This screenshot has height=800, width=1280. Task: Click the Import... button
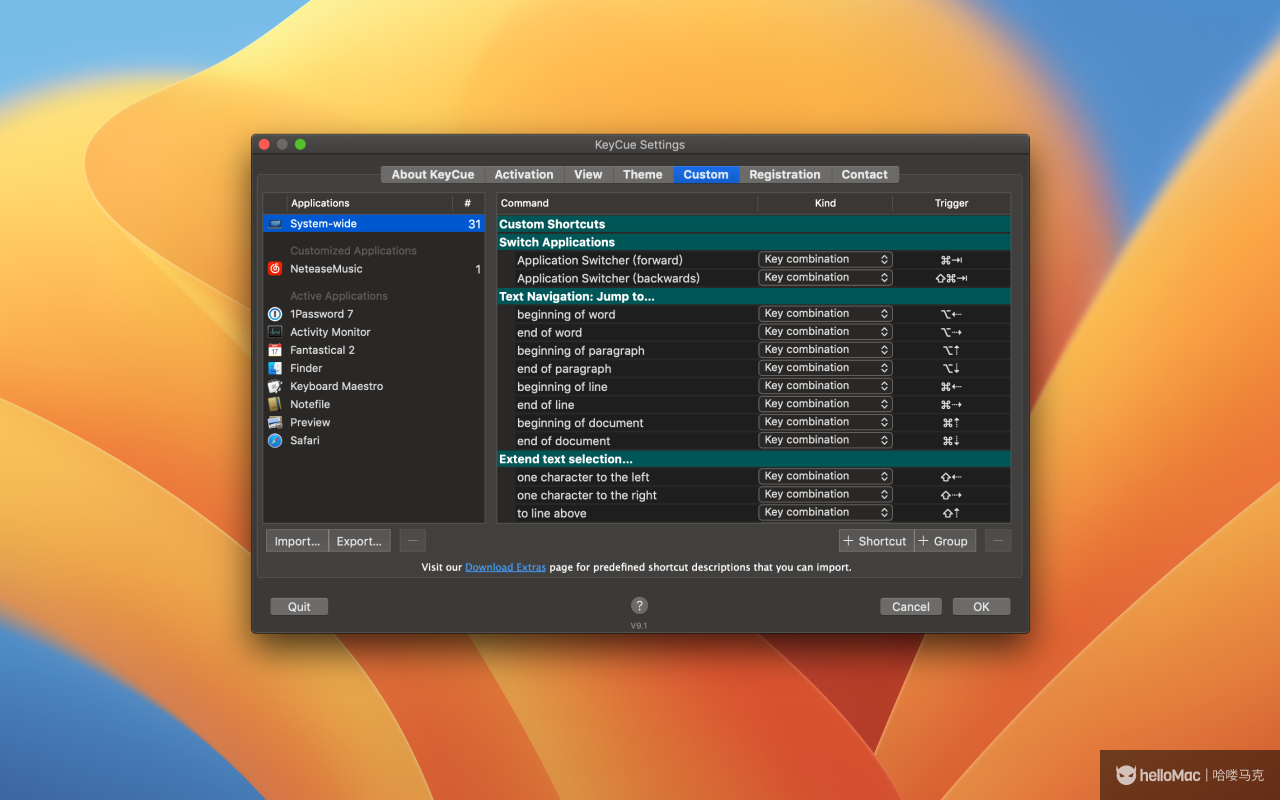tap(297, 541)
